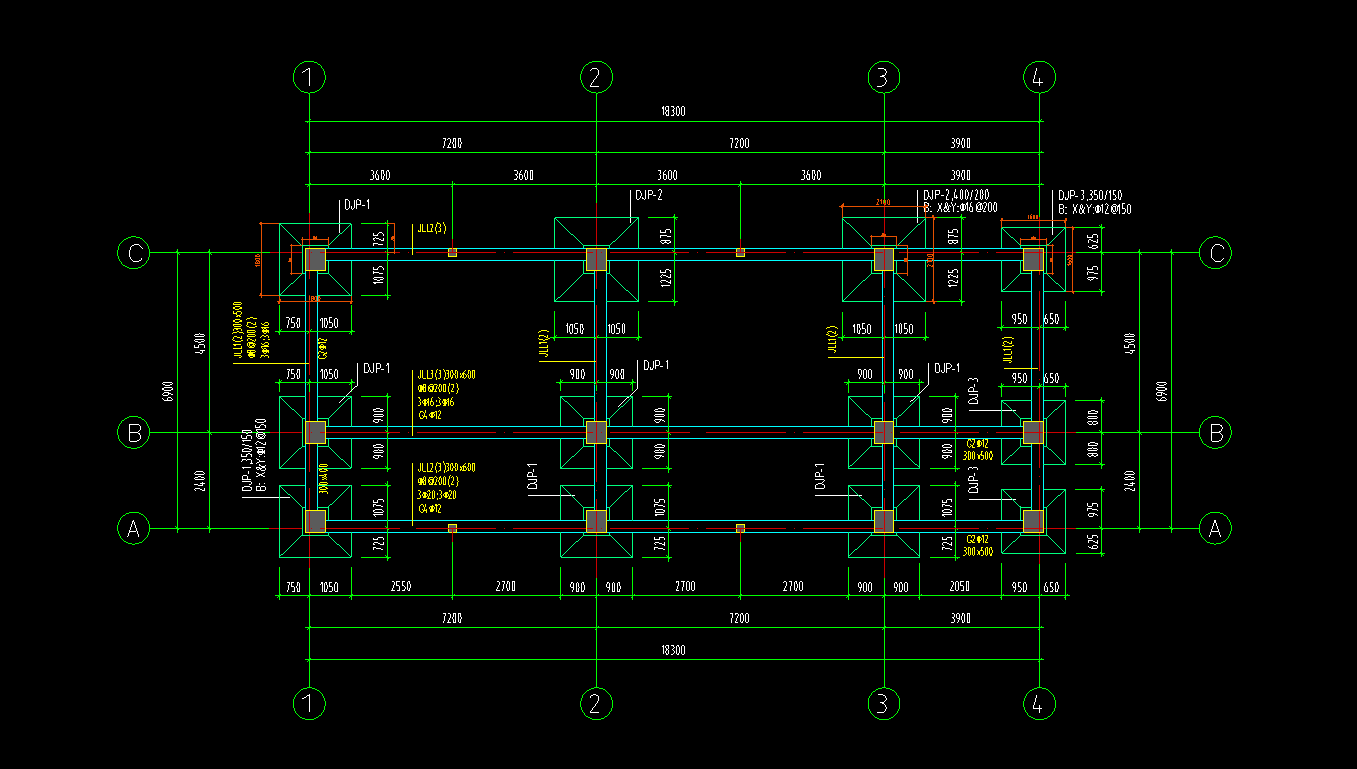Click the JLL2(3)300x600 beam annotation
This screenshot has width=1357, height=769.
[446, 468]
